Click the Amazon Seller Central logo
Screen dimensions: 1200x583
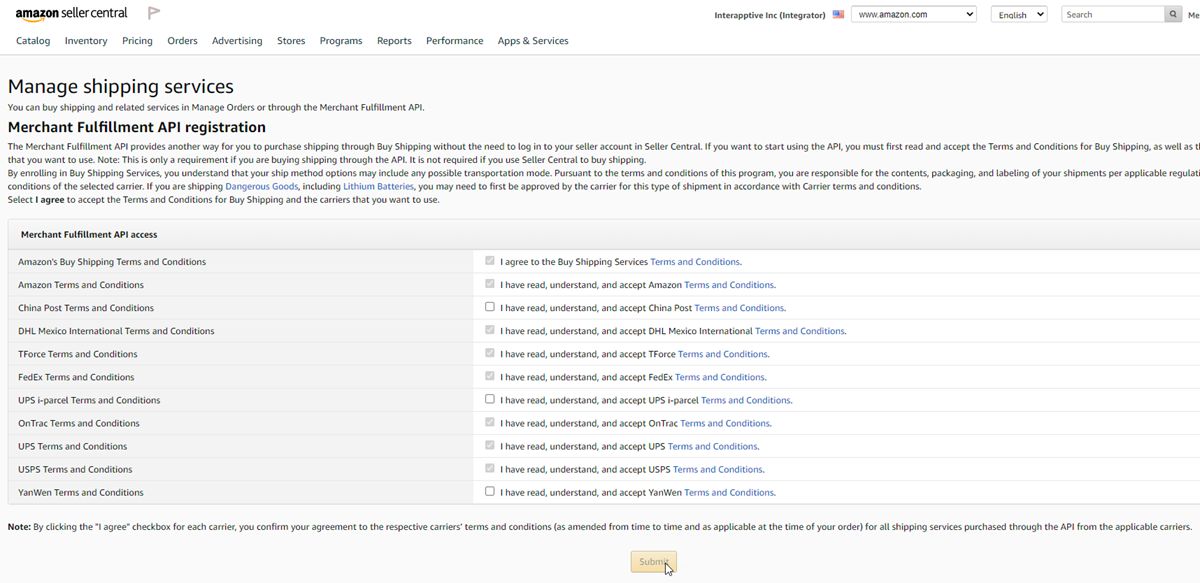(72, 13)
